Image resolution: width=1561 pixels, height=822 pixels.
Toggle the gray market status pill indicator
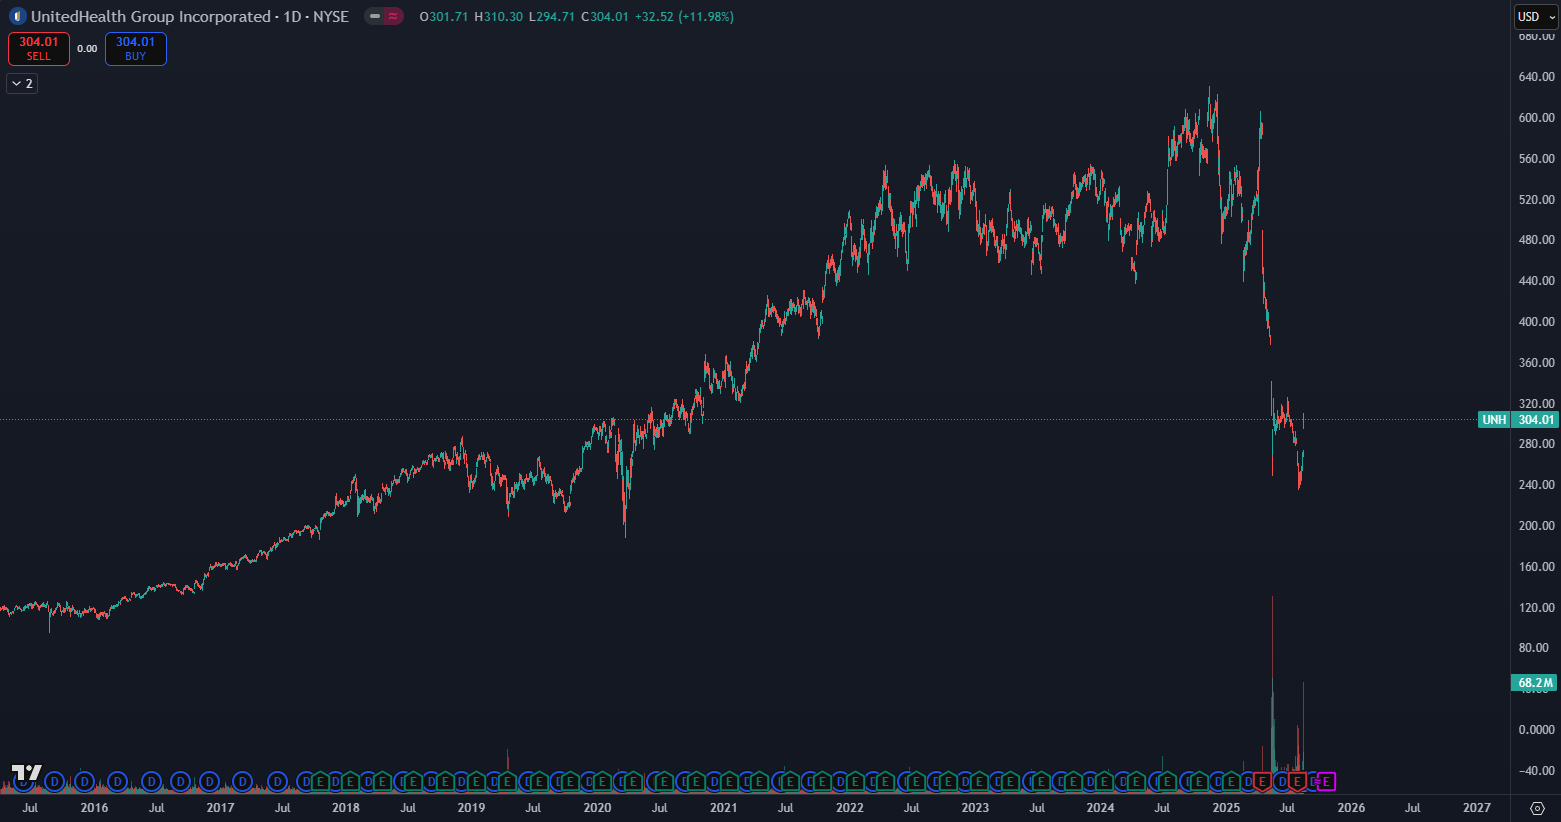click(375, 17)
